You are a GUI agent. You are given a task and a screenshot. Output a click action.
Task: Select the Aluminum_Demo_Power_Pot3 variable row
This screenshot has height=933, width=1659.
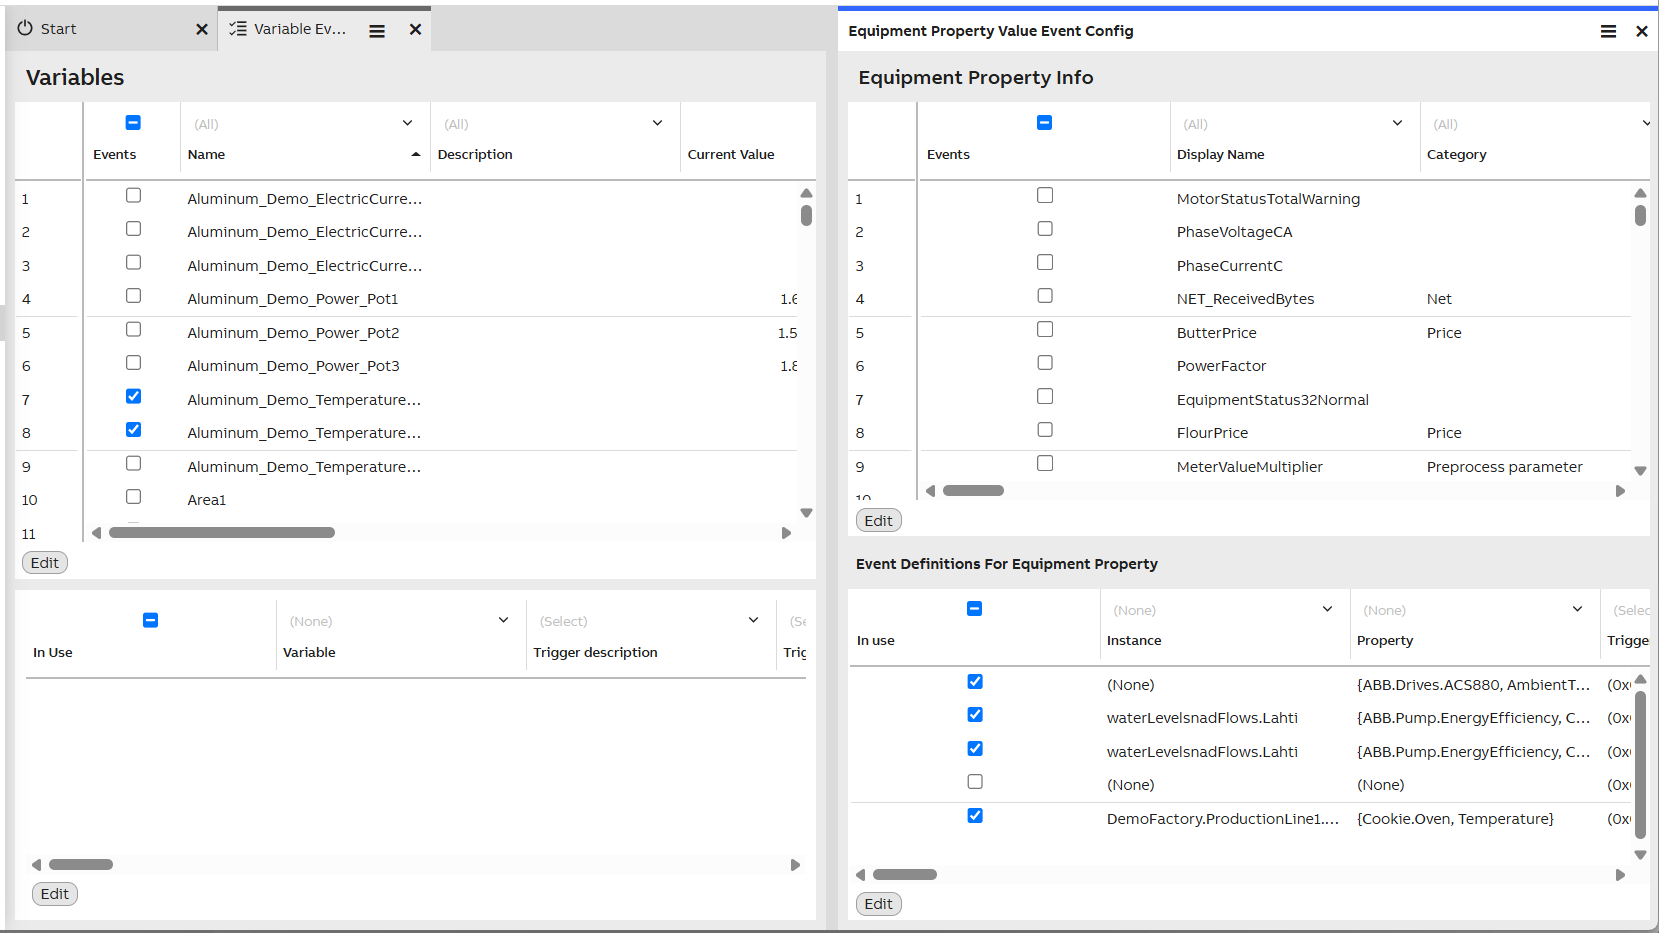(x=441, y=366)
